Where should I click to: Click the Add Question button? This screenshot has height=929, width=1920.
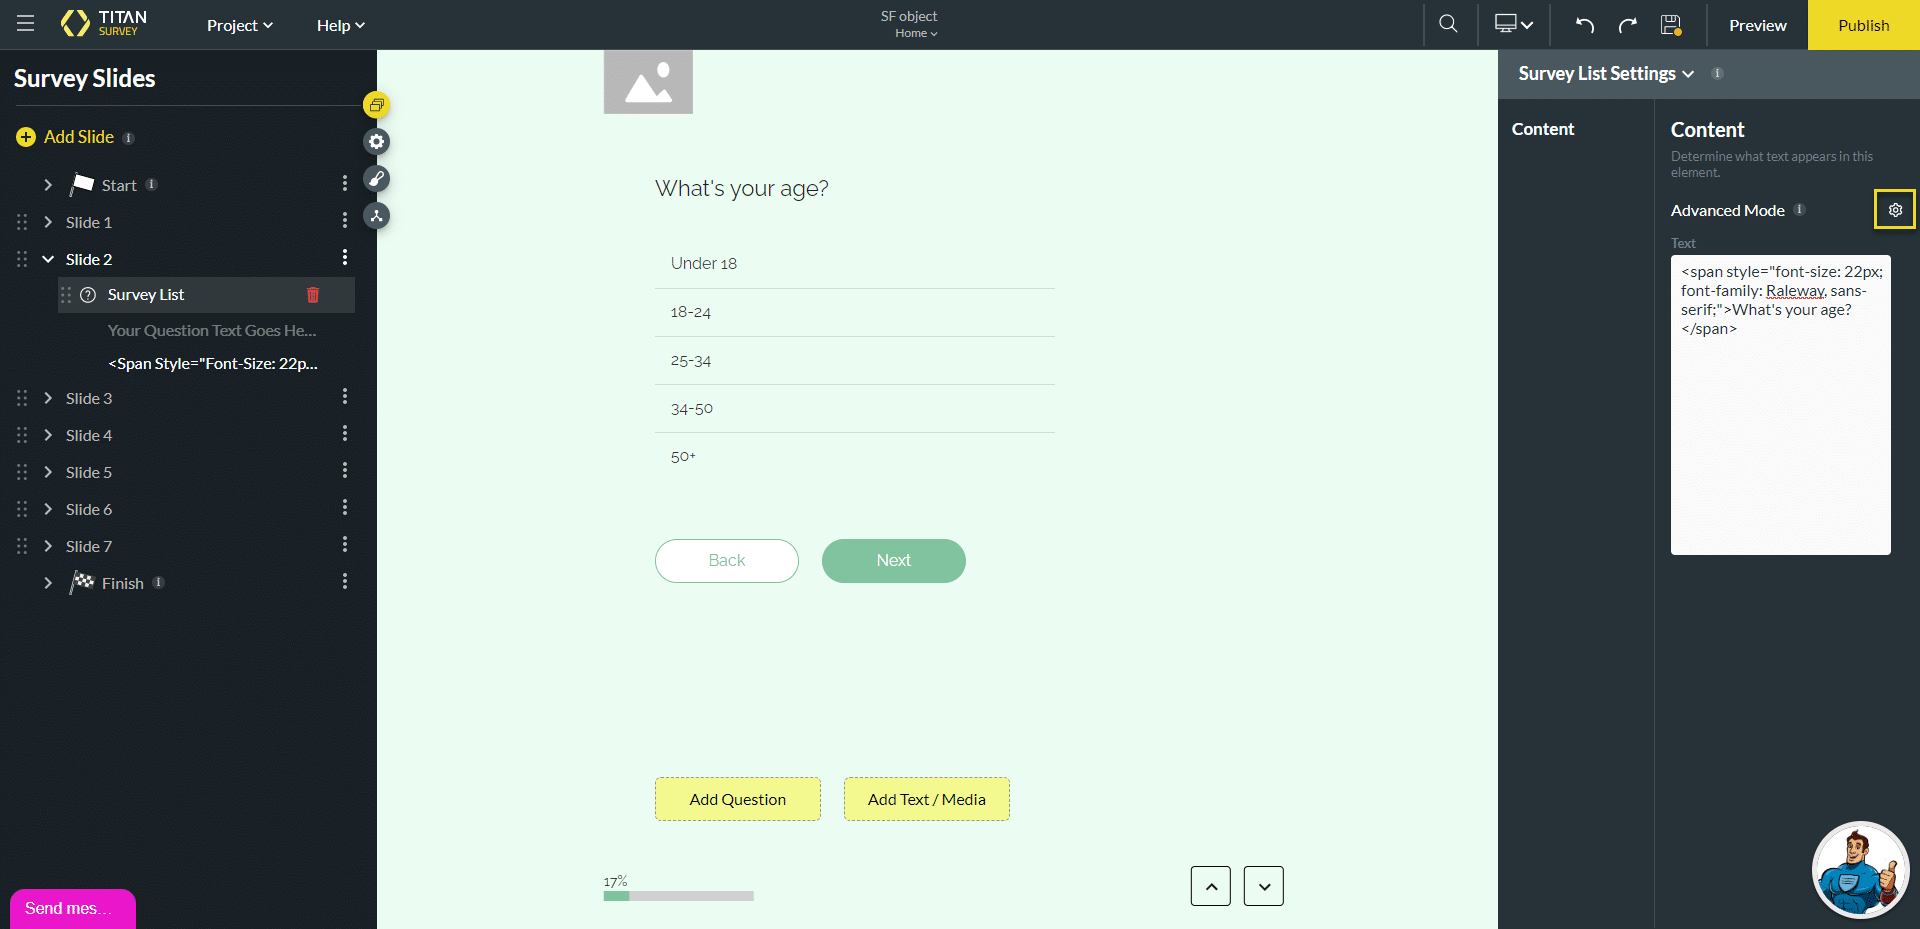[737, 799]
